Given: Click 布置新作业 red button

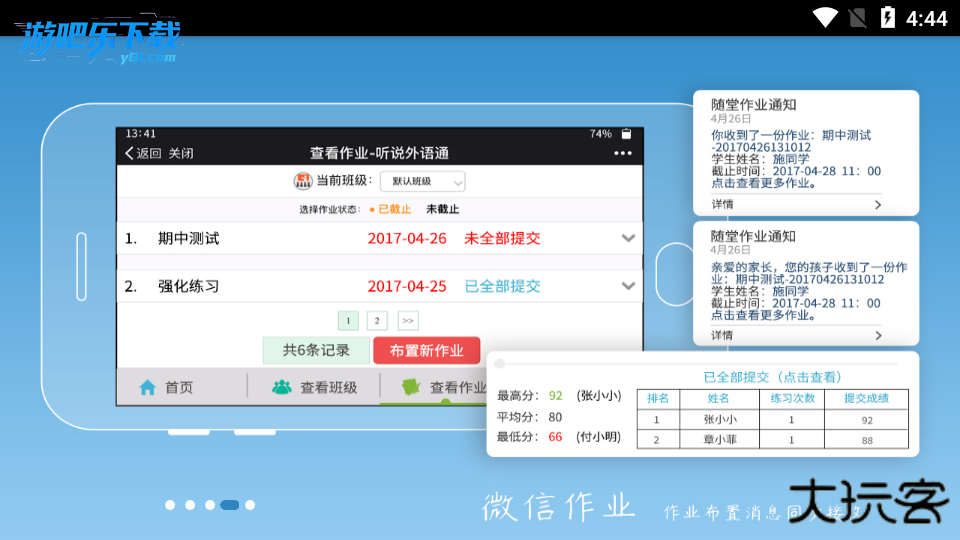Looking at the screenshot, I should tap(427, 350).
